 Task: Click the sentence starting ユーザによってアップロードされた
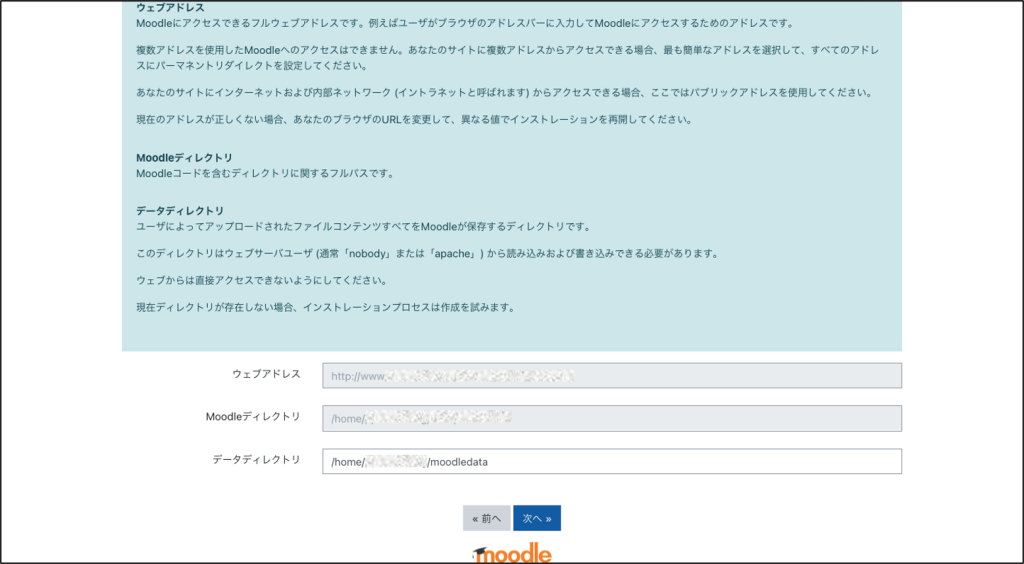(364, 227)
